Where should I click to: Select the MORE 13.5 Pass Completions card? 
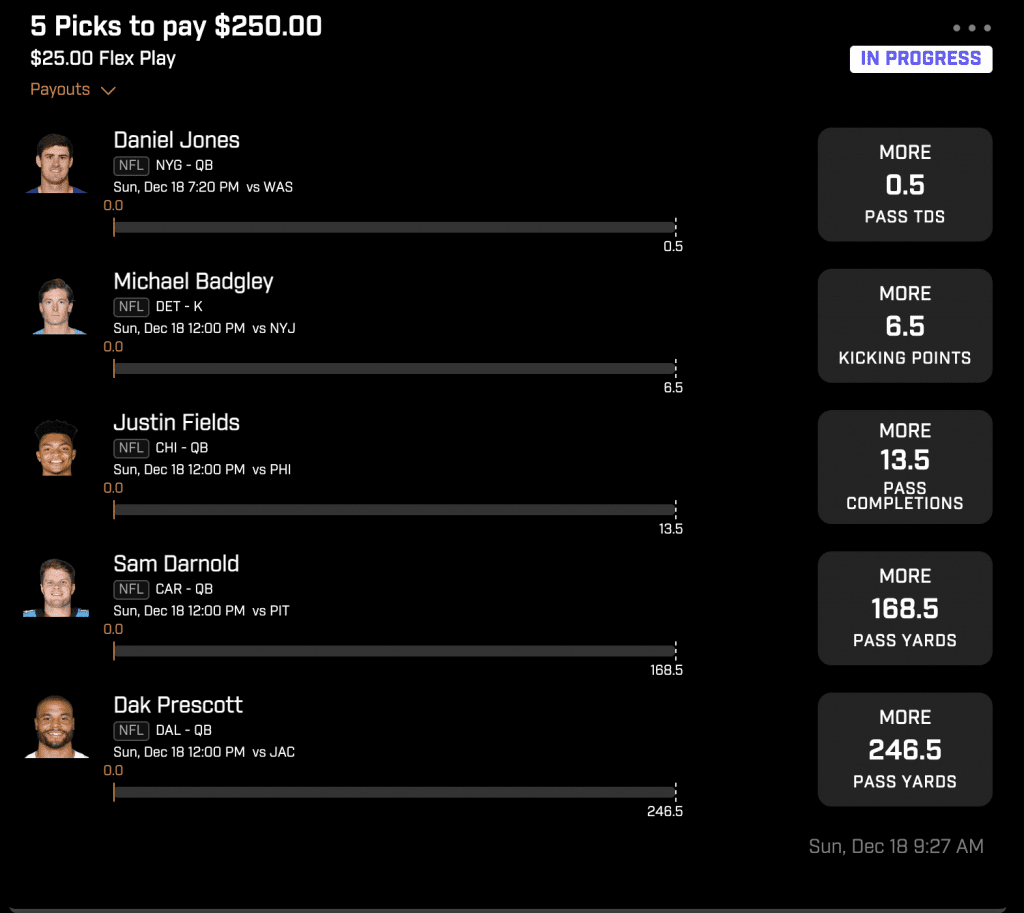904,466
